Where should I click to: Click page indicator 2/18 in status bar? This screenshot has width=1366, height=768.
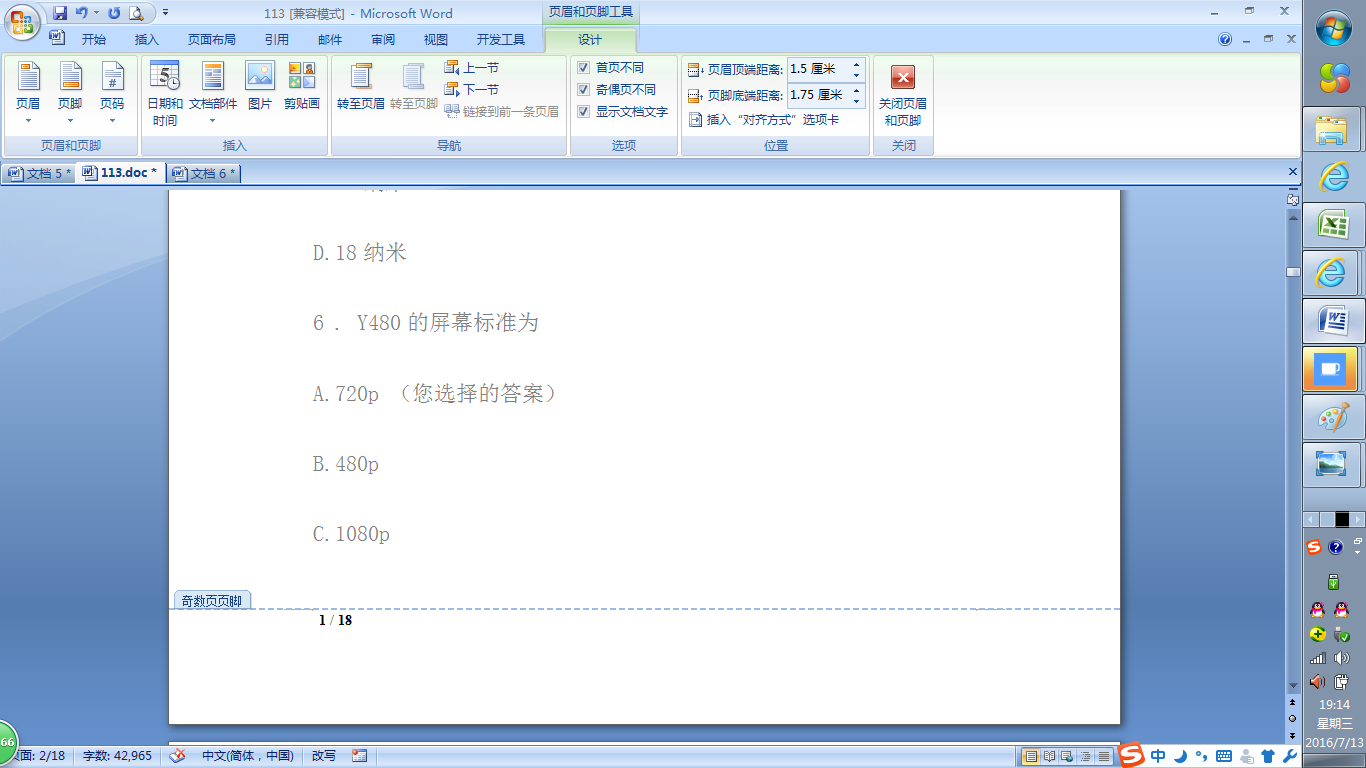(43, 756)
